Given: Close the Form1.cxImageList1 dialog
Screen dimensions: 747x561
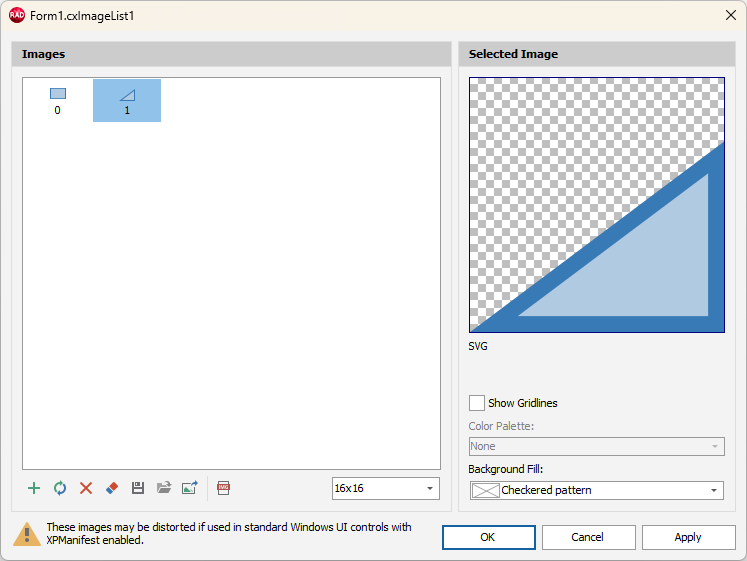Looking at the screenshot, I should (x=731, y=15).
